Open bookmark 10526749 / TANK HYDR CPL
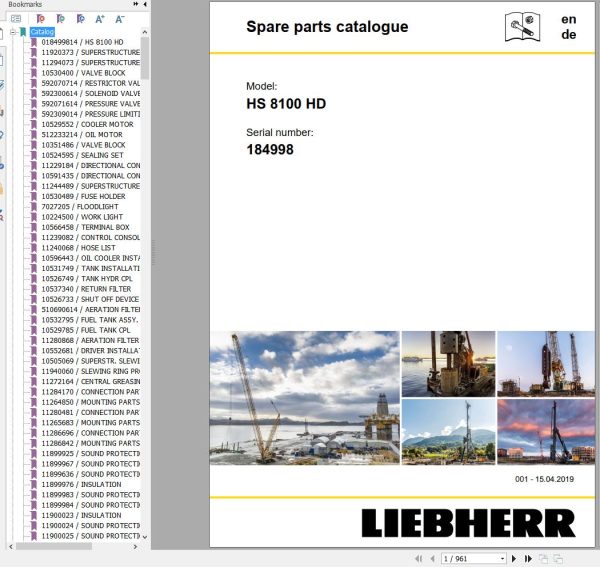Screen dimensions: 600x567 click(x=87, y=279)
